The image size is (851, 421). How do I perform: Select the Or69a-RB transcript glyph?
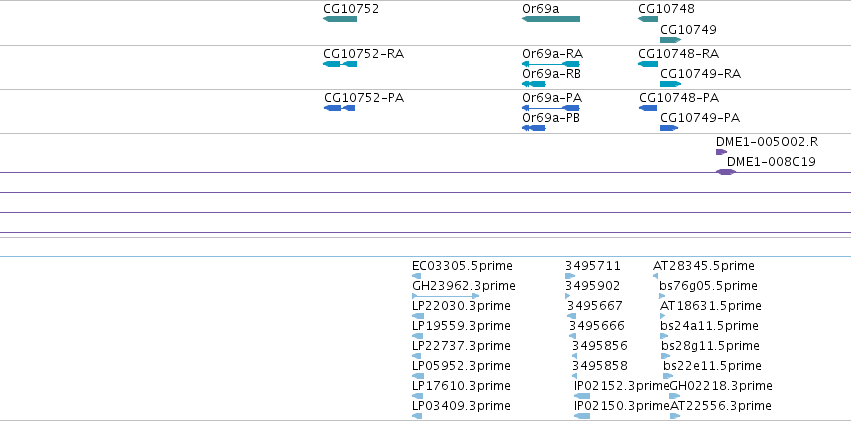click(534, 84)
